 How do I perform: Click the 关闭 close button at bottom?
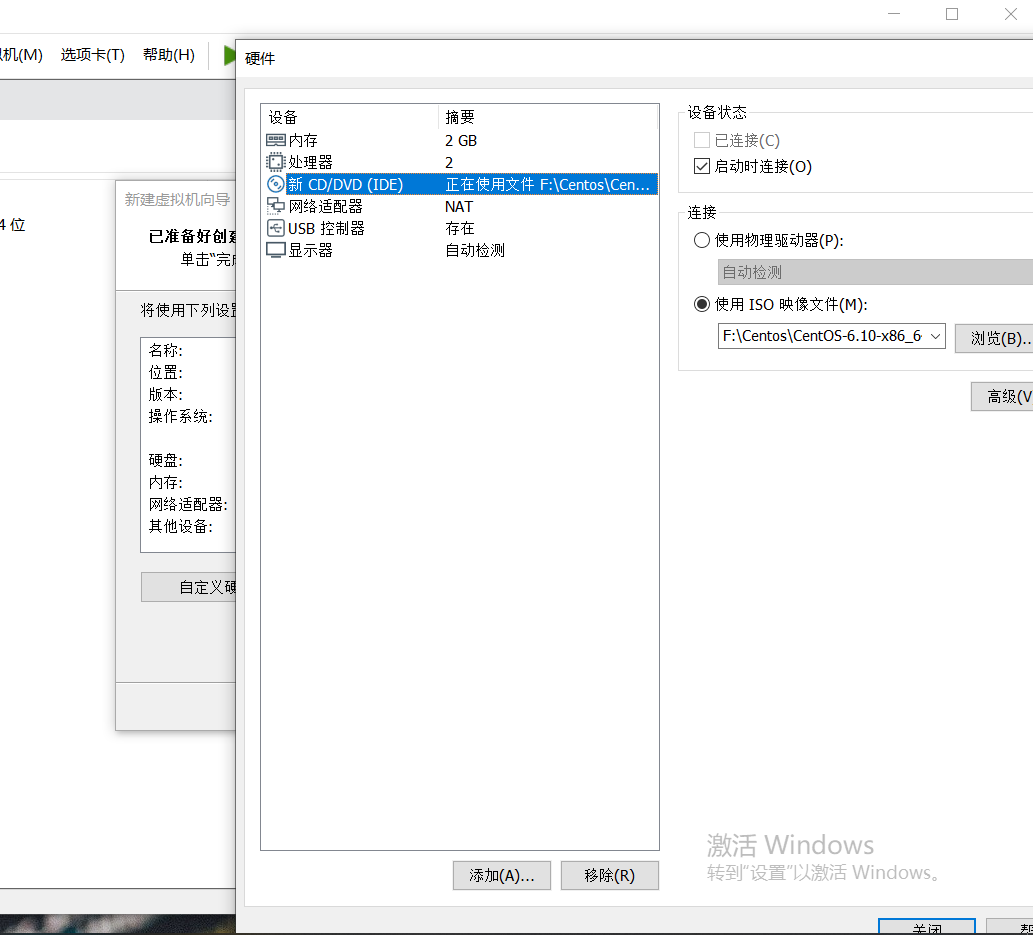(926, 927)
